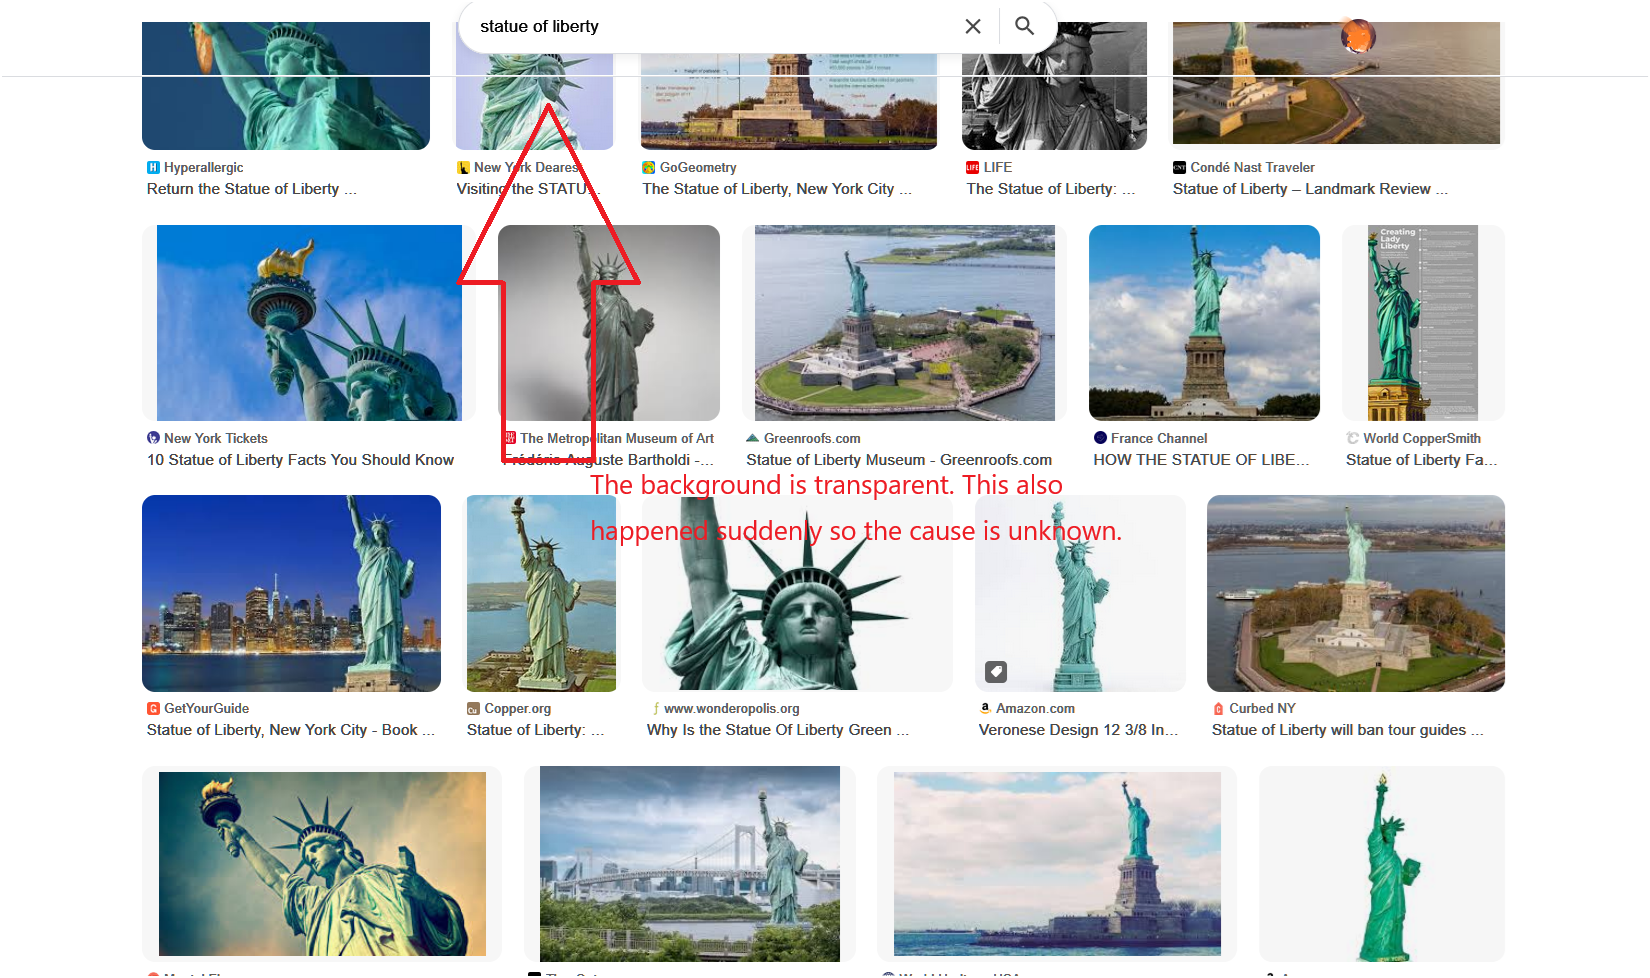Click the Curbed NY favicon
This screenshot has width=1650, height=978.
pos(1218,708)
